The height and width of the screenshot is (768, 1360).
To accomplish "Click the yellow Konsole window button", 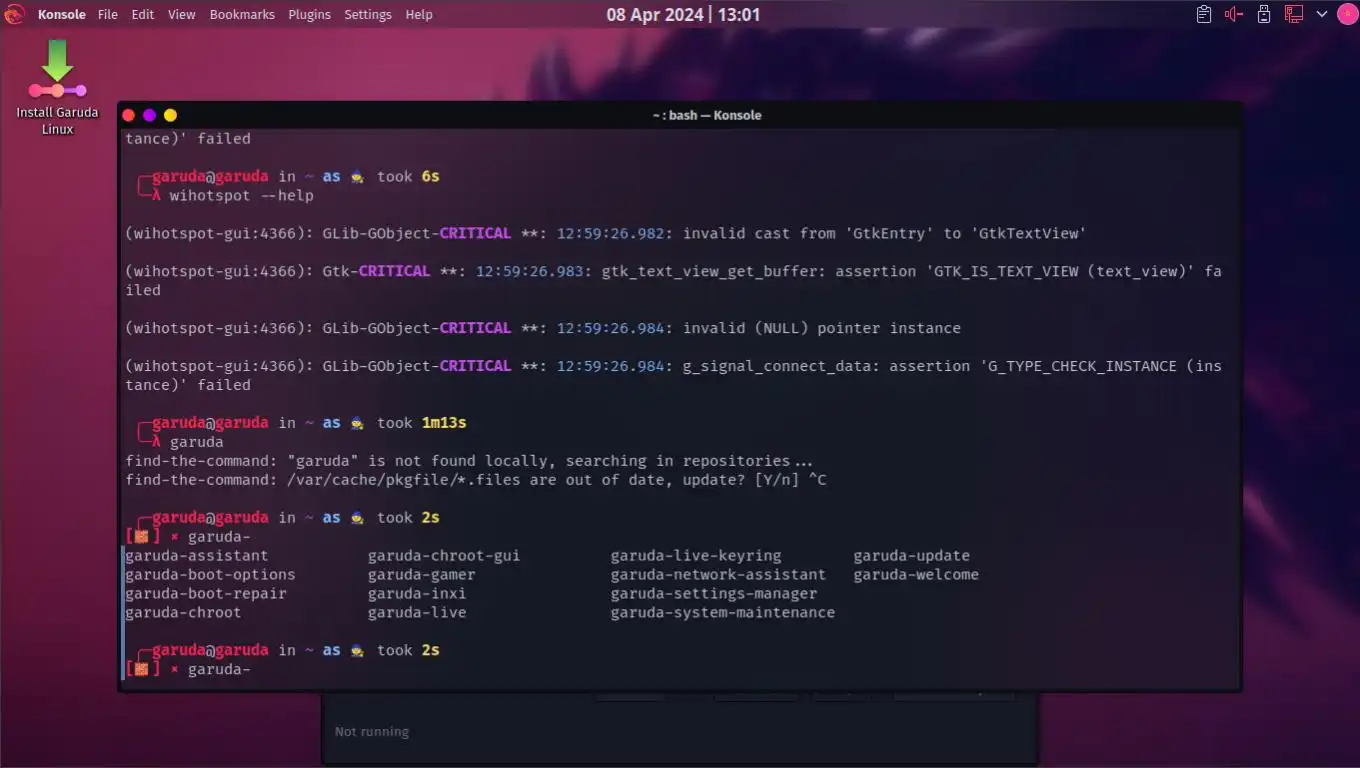I will (170, 115).
